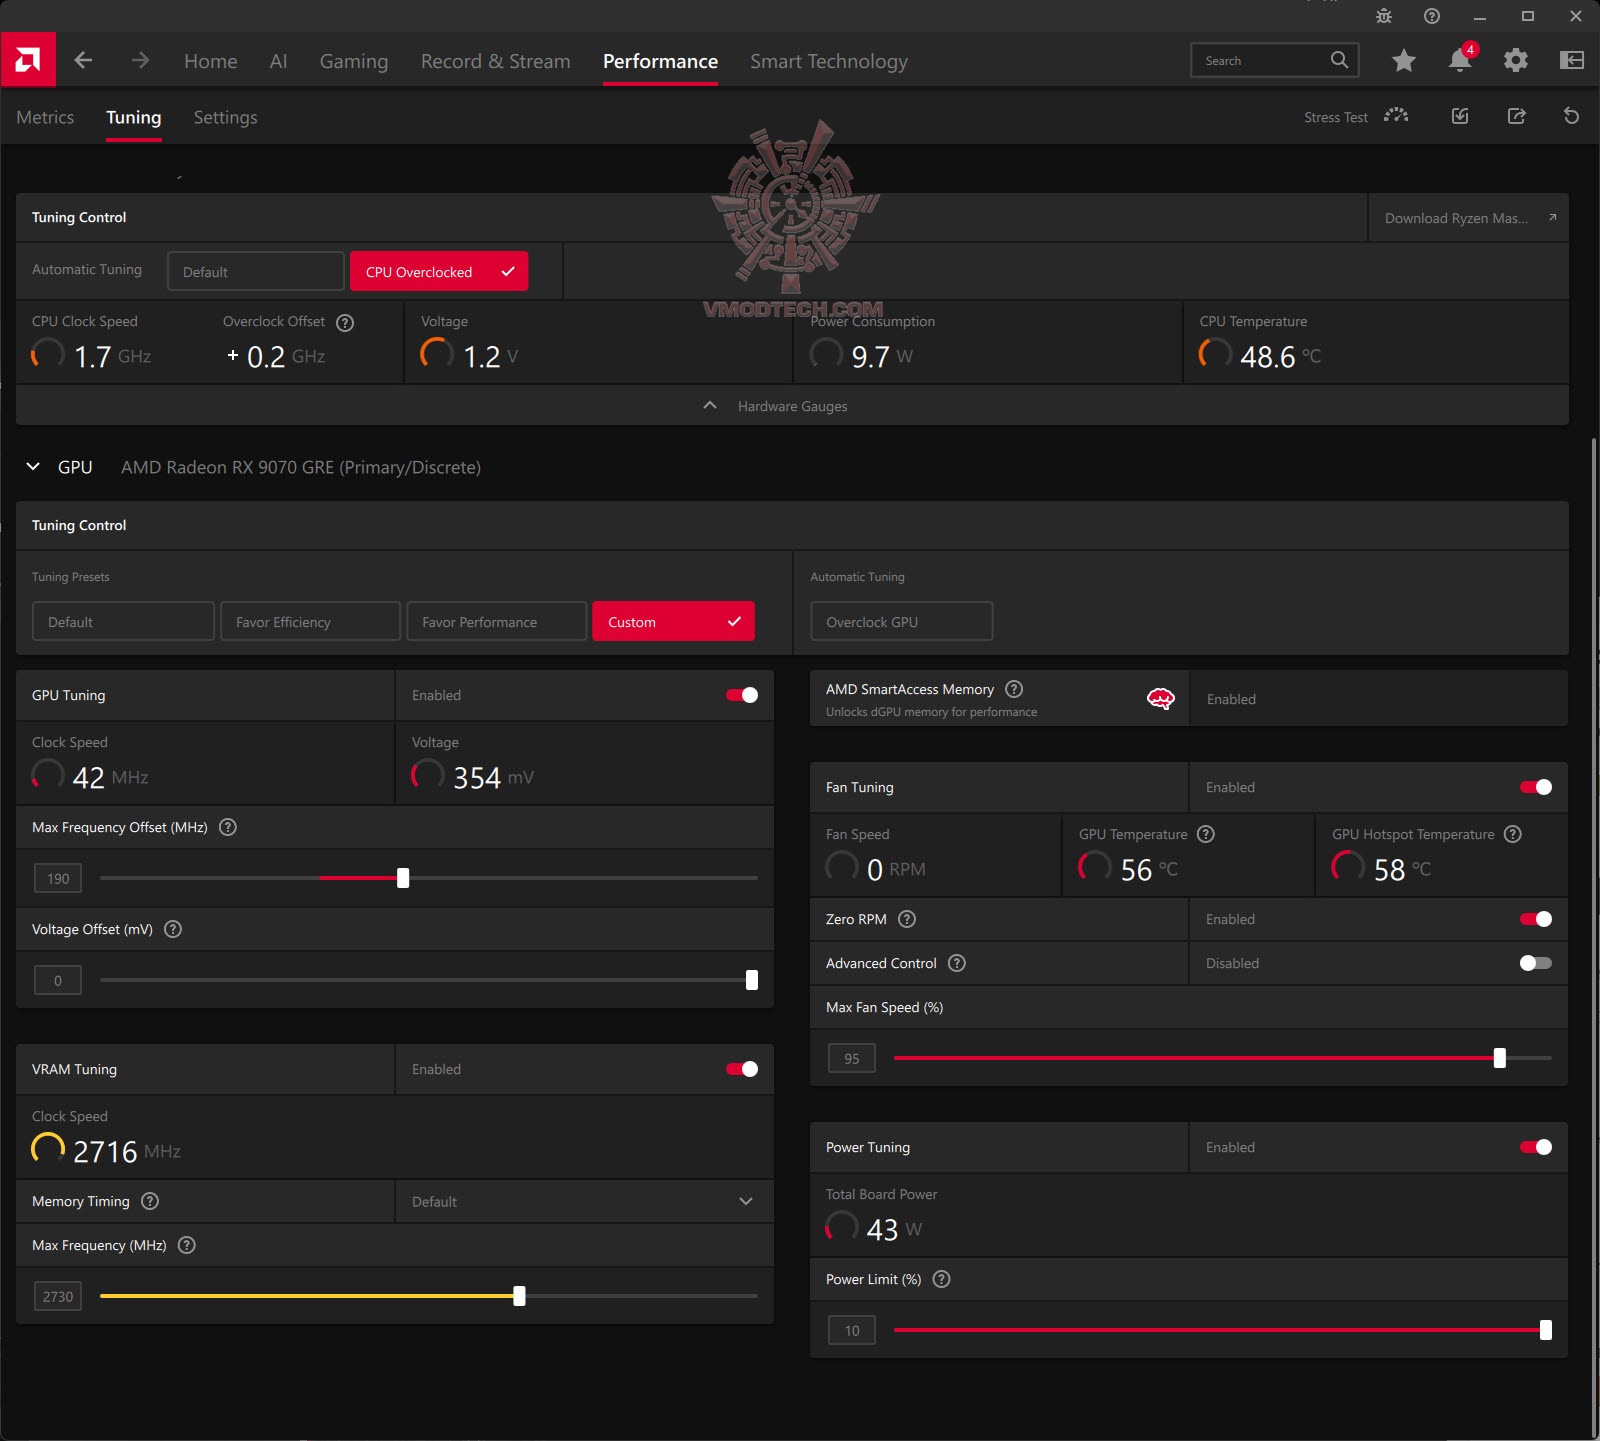1600x1441 pixels.
Task: Switch to the Settings subtab
Action: tap(225, 118)
